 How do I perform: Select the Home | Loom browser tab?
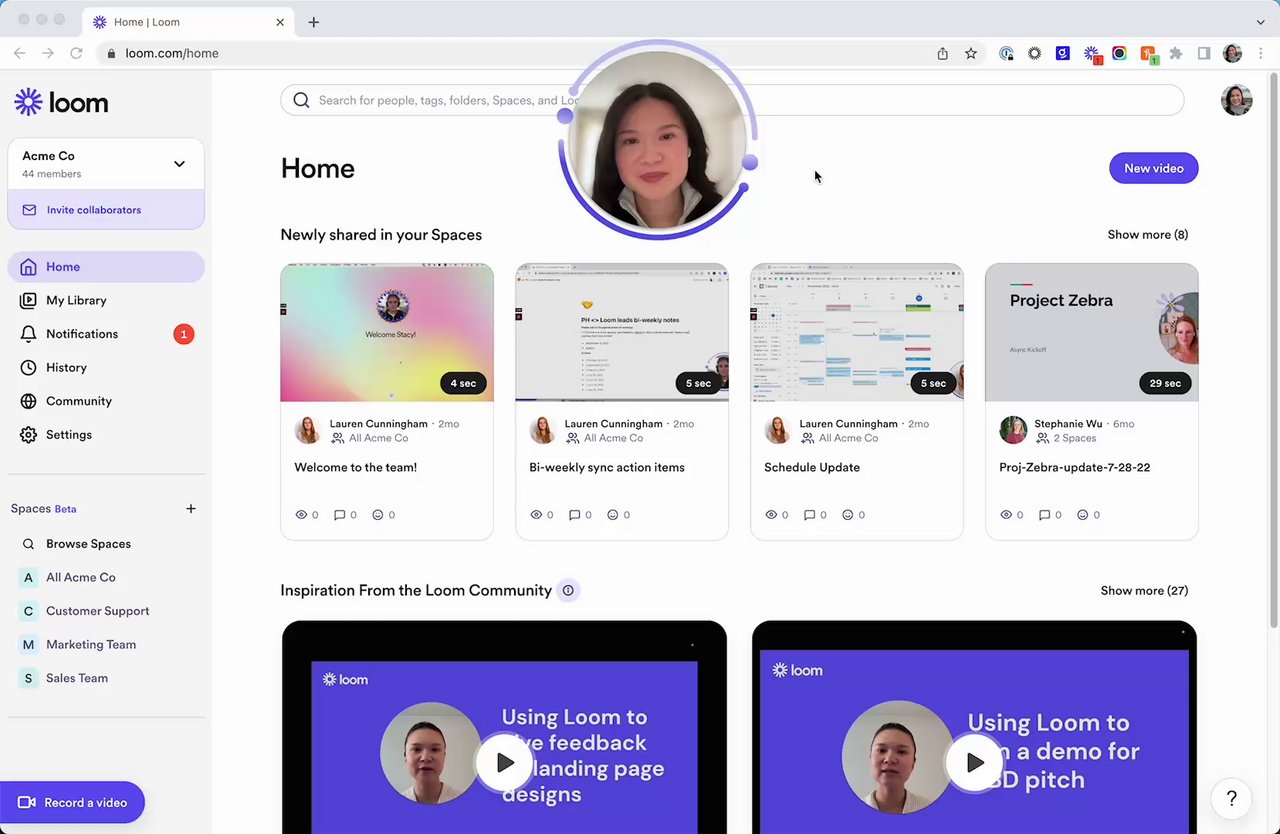click(189, 22)
